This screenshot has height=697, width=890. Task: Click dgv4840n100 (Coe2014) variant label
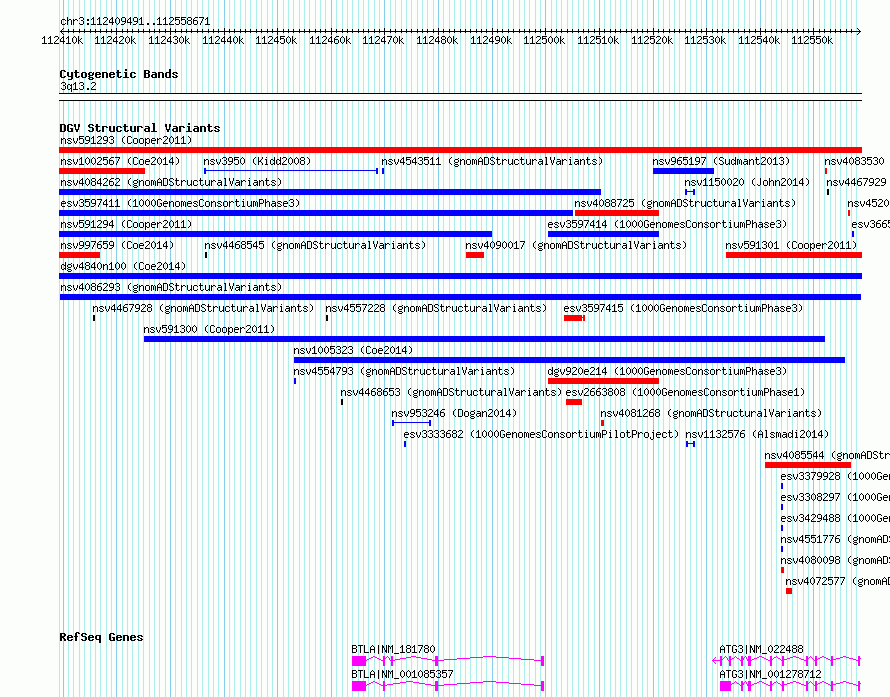click(123, 266)
